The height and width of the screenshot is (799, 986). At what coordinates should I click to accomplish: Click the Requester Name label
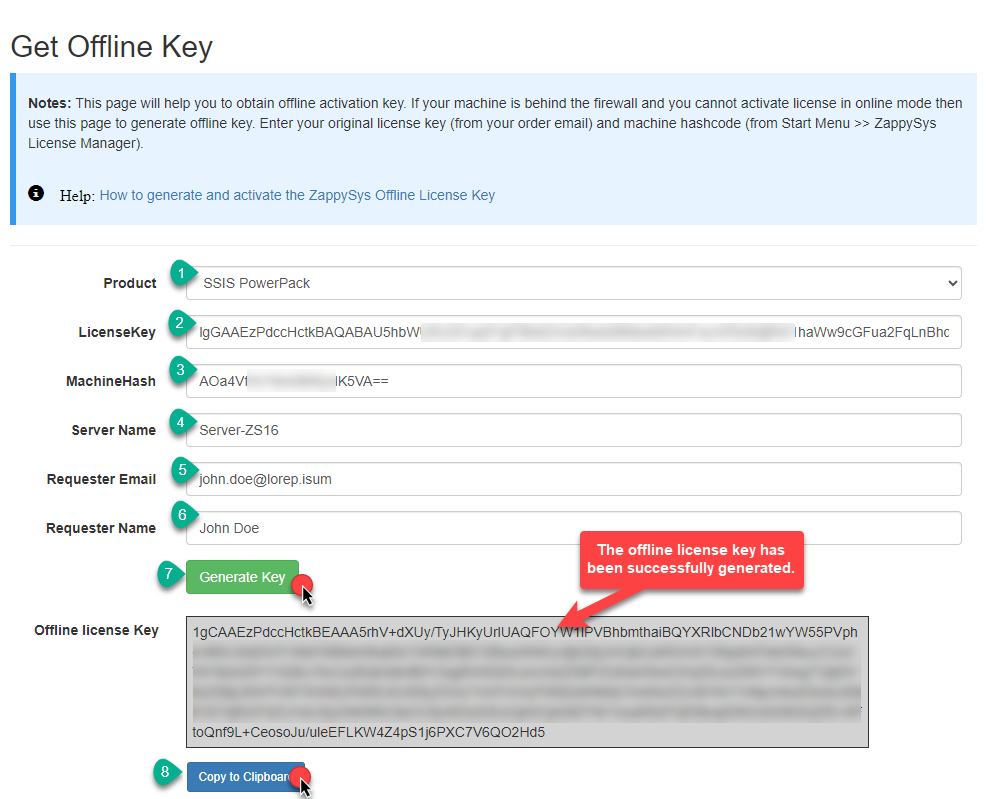(x=101, y=529)
